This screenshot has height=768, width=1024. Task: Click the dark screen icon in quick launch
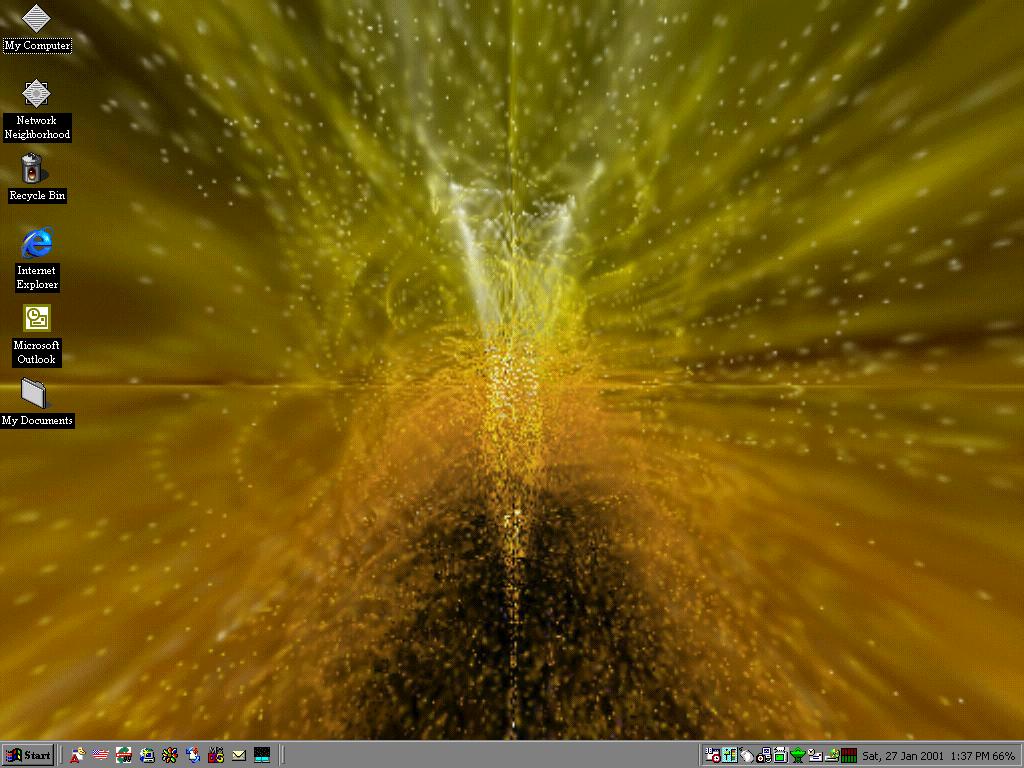[x=262, y=755]
